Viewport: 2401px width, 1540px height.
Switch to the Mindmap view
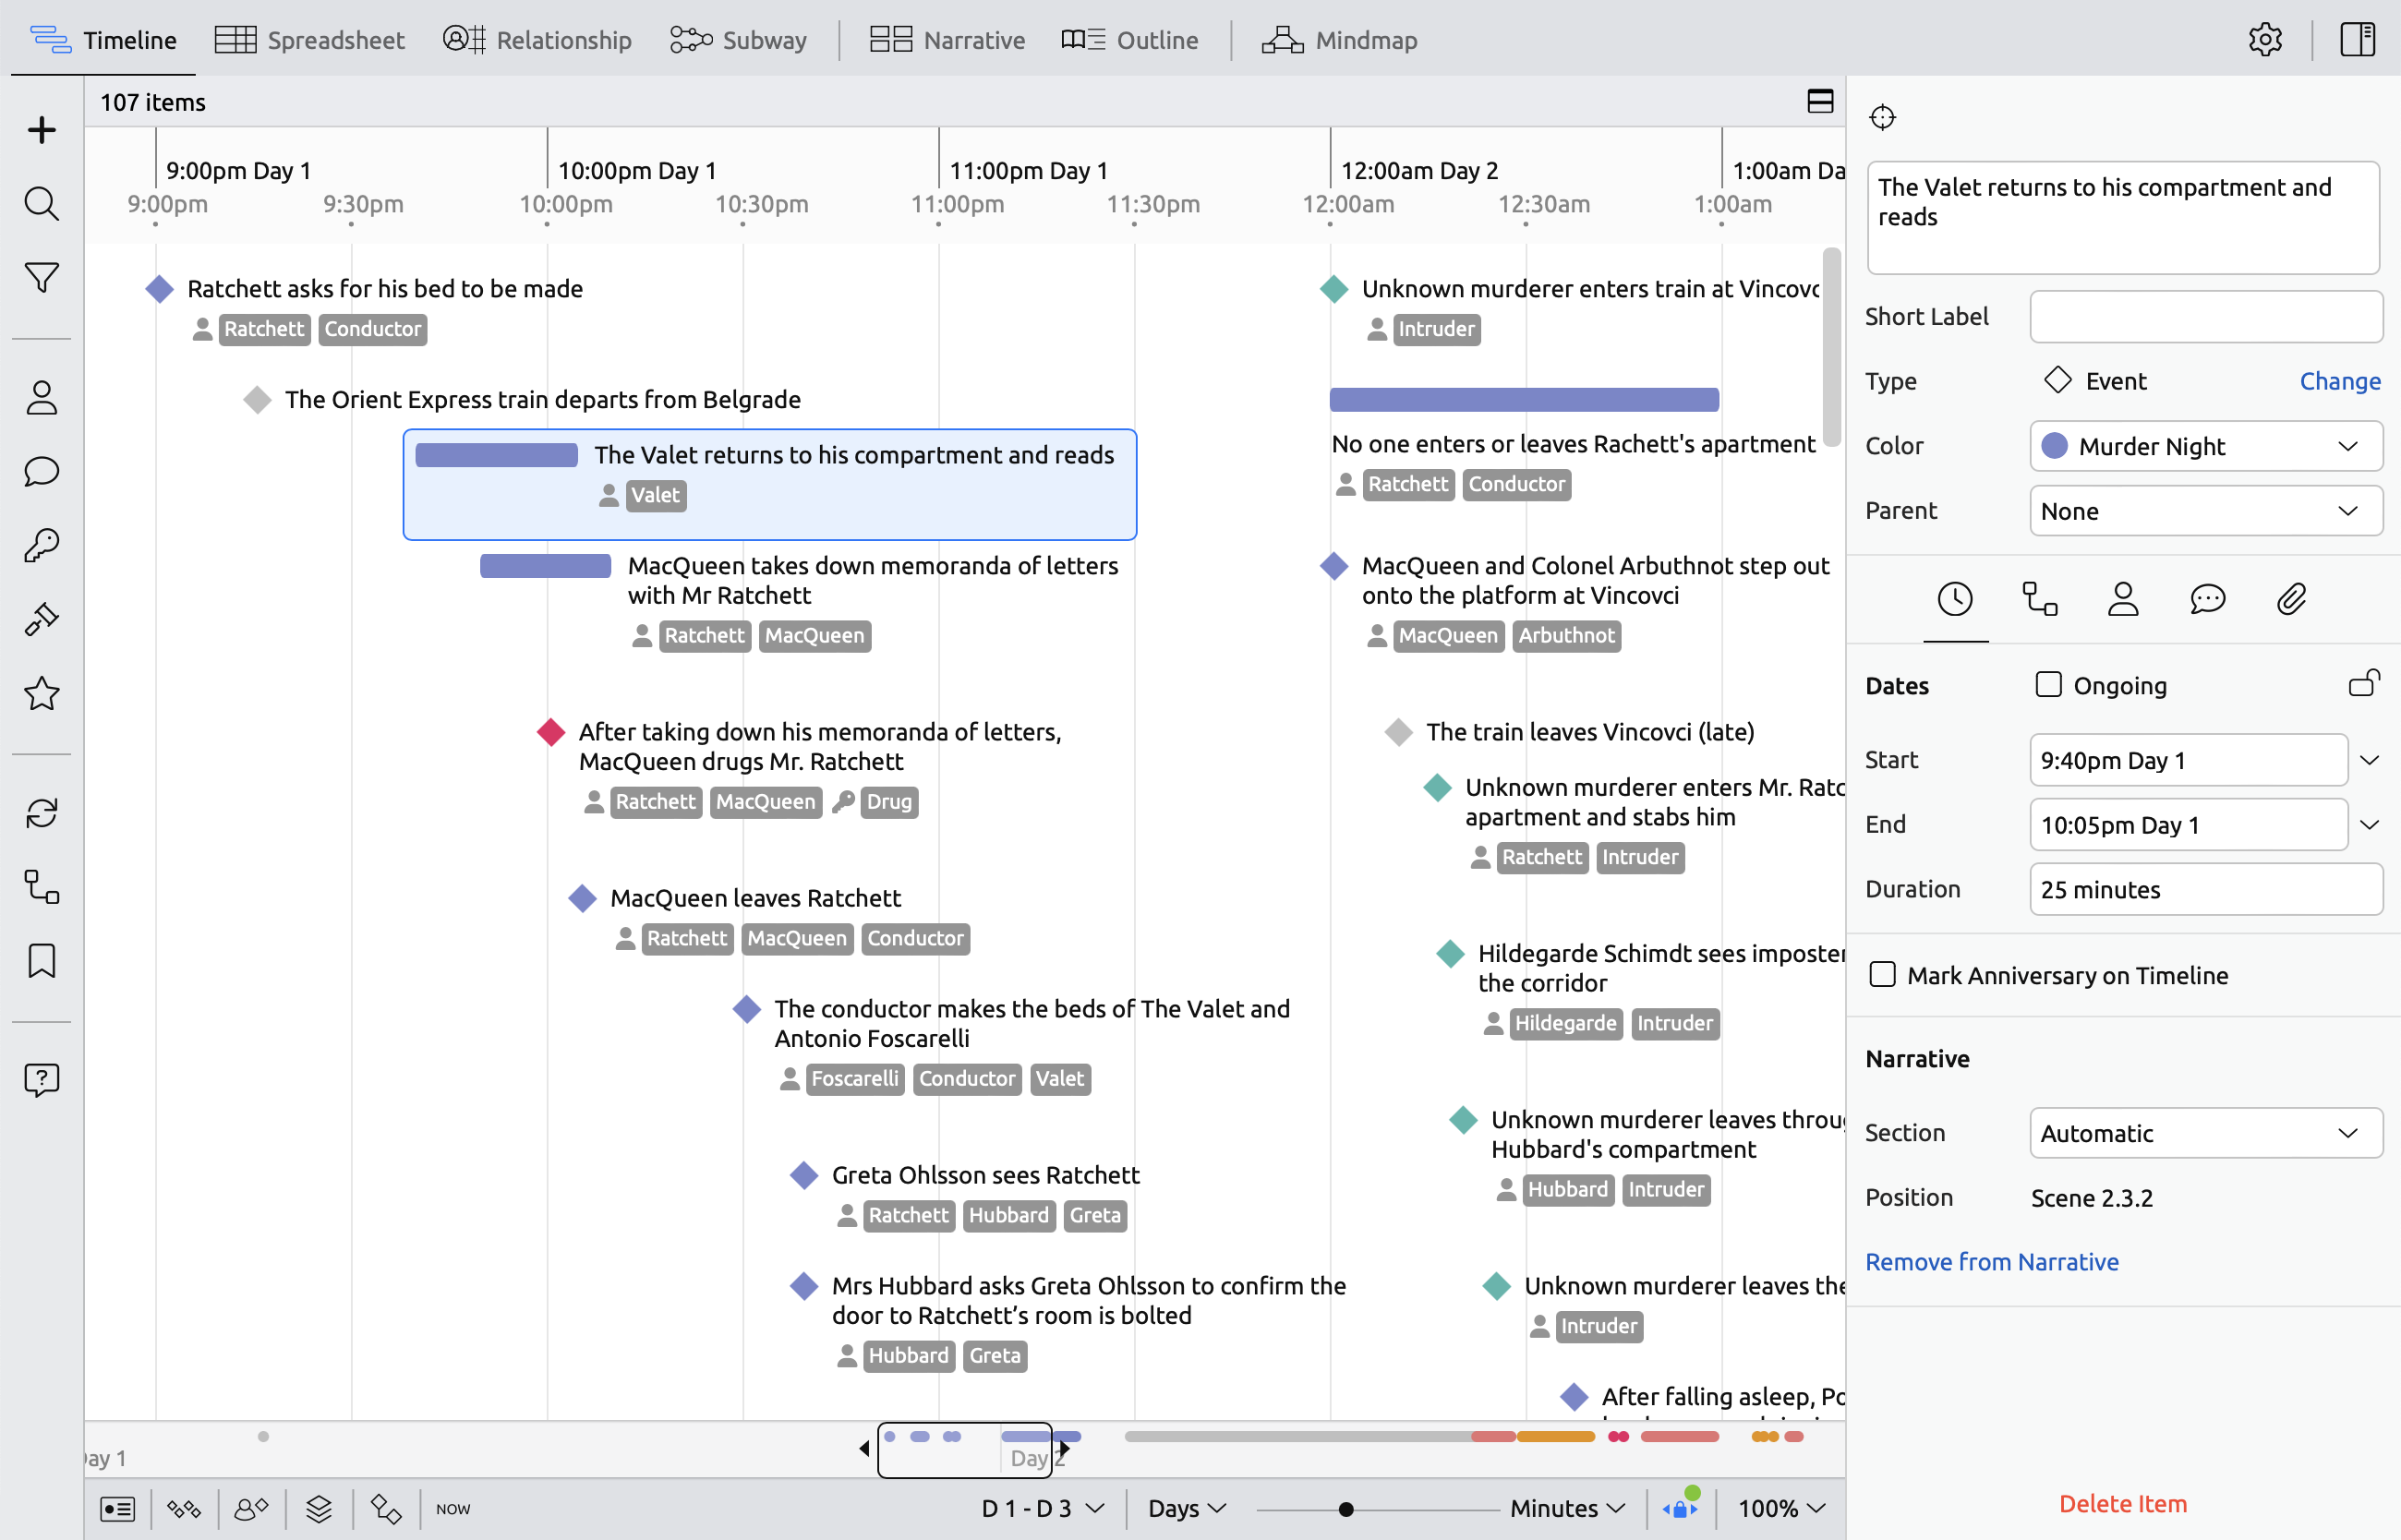pos(1340,40)
